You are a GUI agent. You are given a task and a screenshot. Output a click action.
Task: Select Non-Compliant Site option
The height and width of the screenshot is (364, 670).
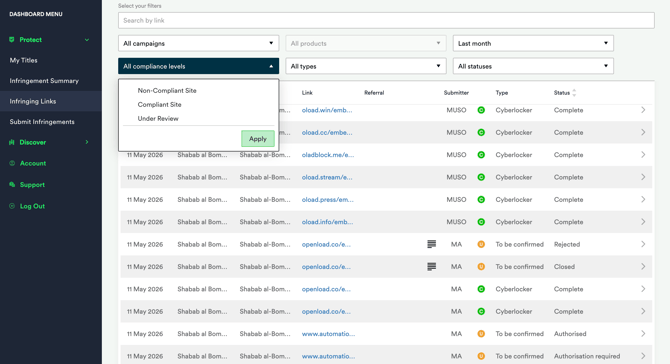(167, 91)
